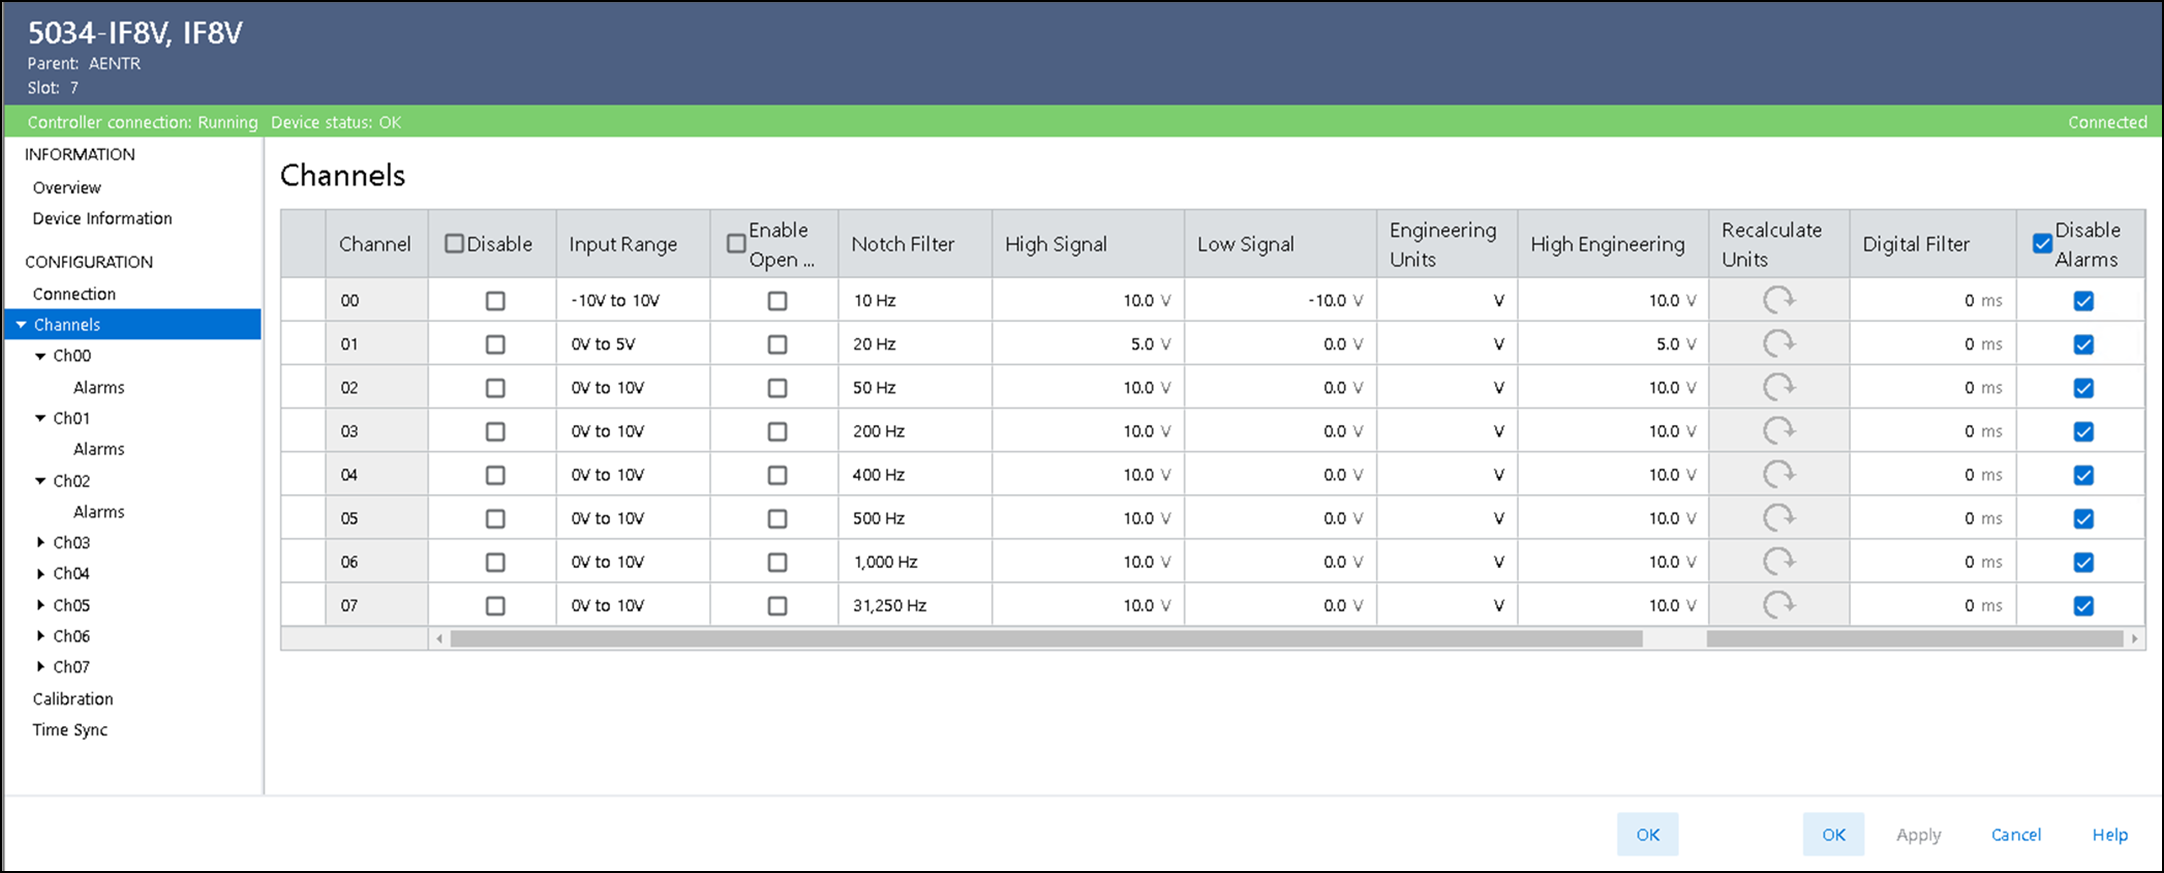Open Help link
2164x873 pixels.
click(2109, 835)
